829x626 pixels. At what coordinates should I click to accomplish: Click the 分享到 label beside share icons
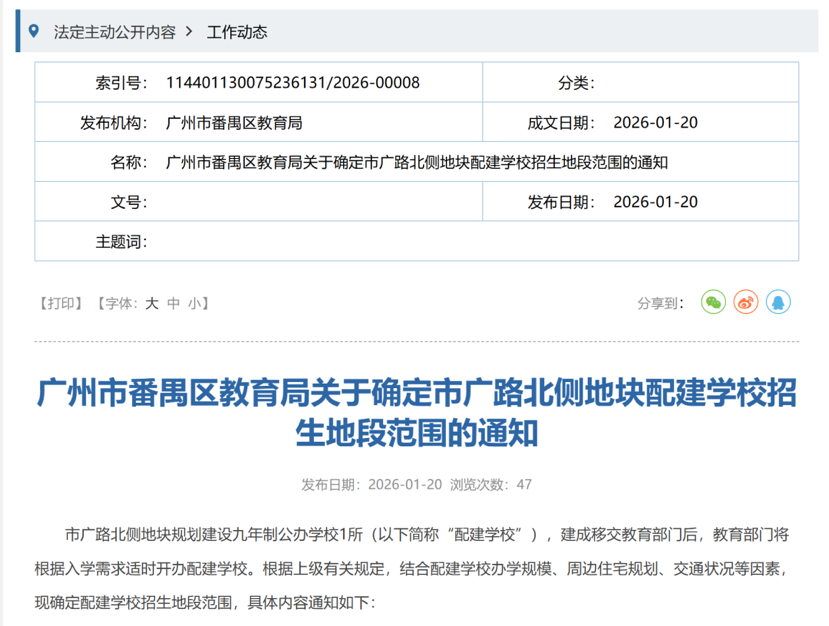661,303
